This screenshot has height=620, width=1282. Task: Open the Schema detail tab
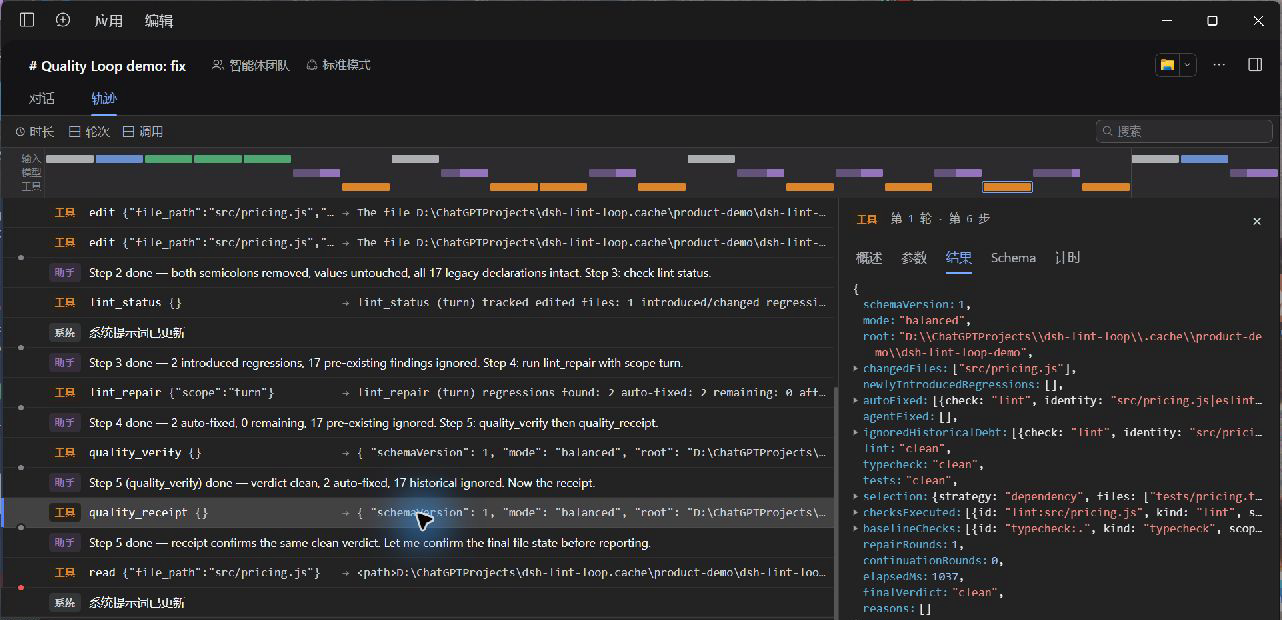pos(1013,258)
